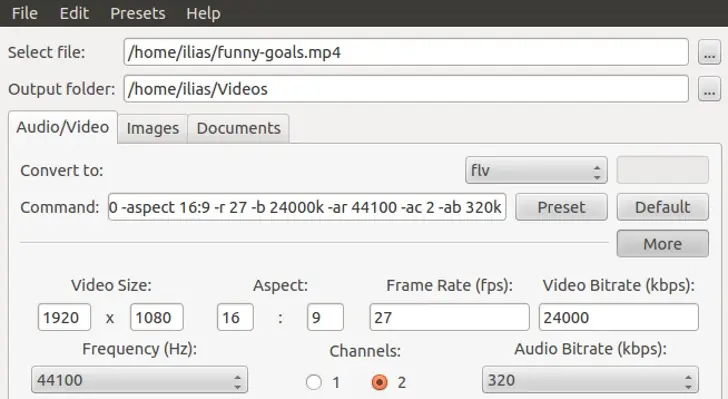Open the Help menu
The height and width of the screenshot is (399, 728).
pos(203,13)
